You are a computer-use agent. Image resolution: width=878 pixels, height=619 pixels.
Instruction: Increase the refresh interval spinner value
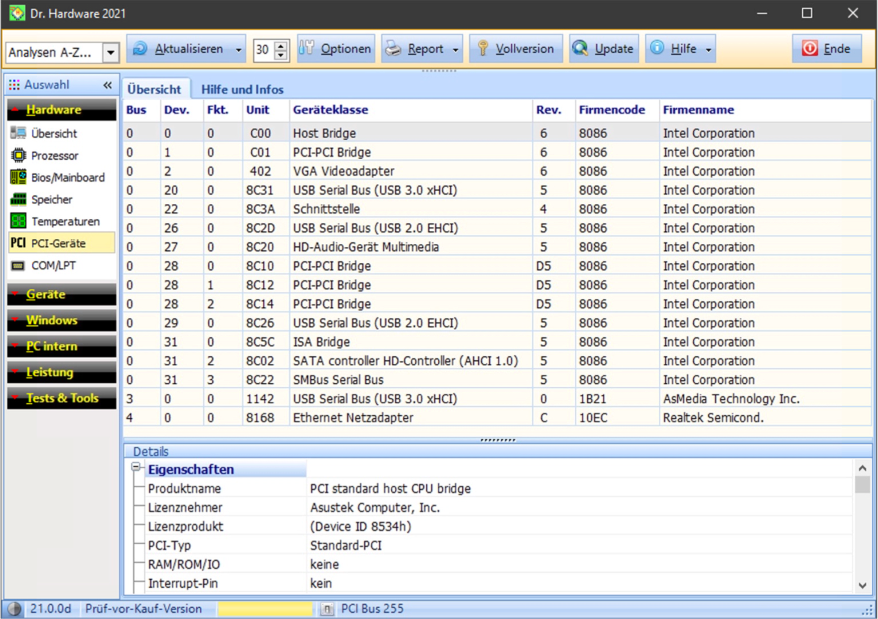coord(281,45)
